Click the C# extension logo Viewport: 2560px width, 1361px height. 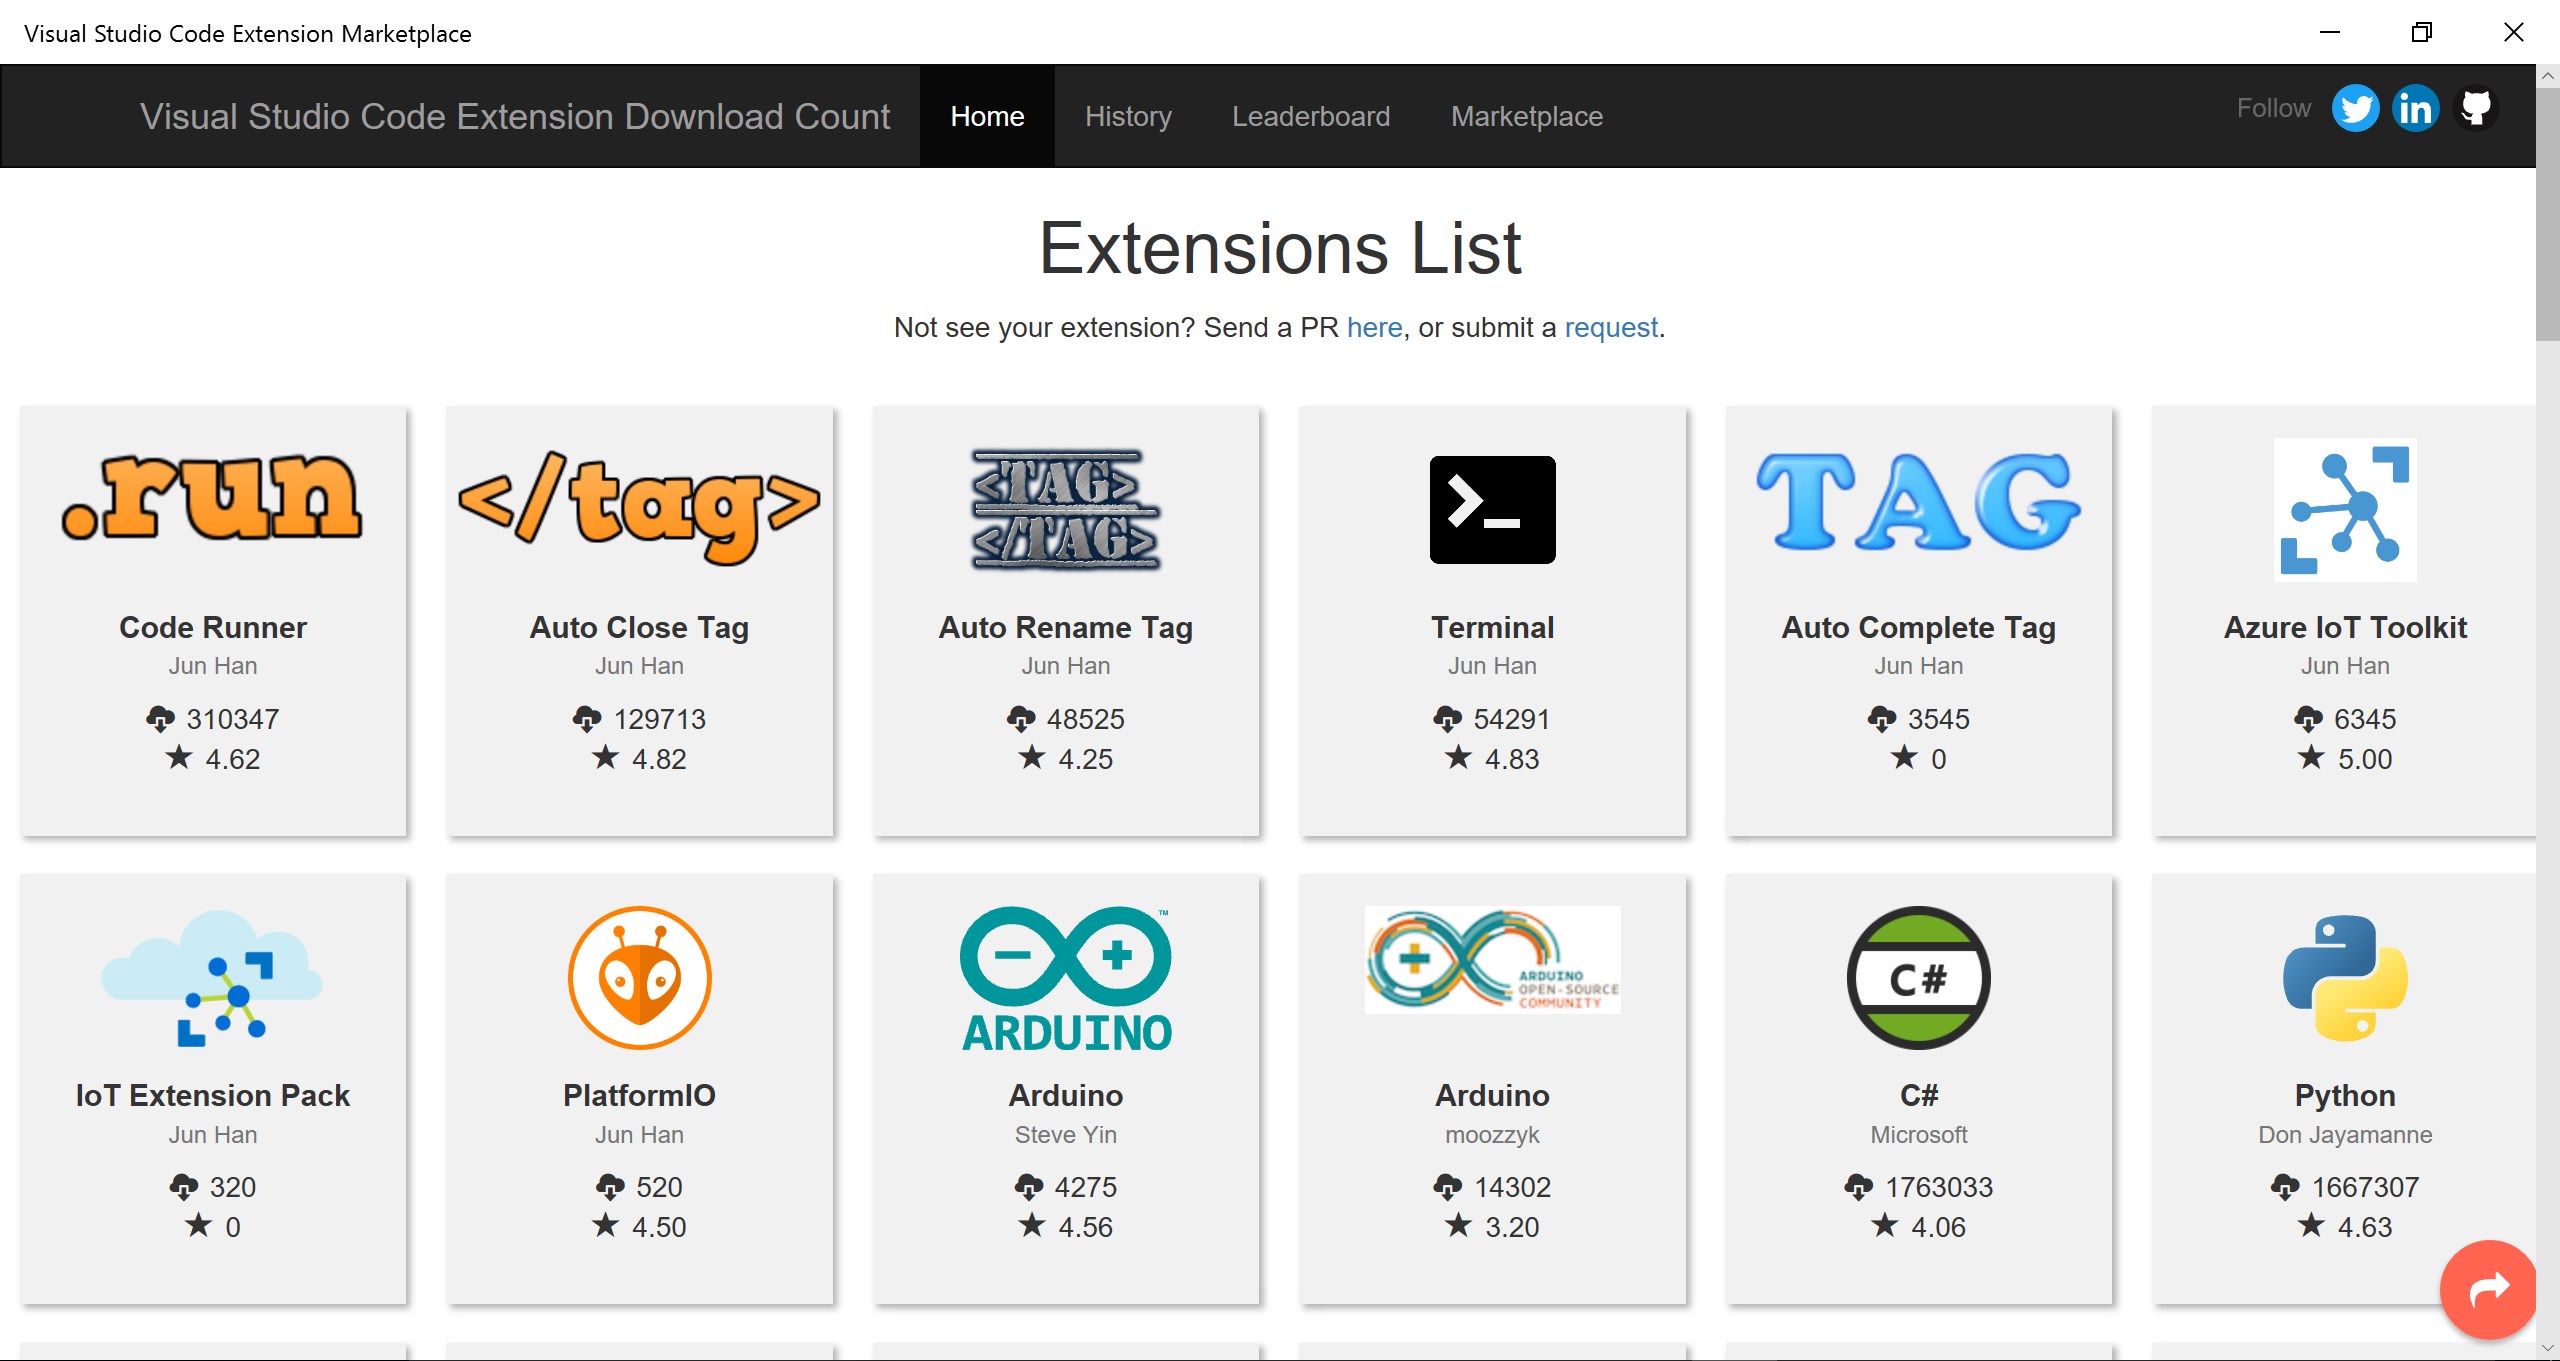coord(1918,978)
